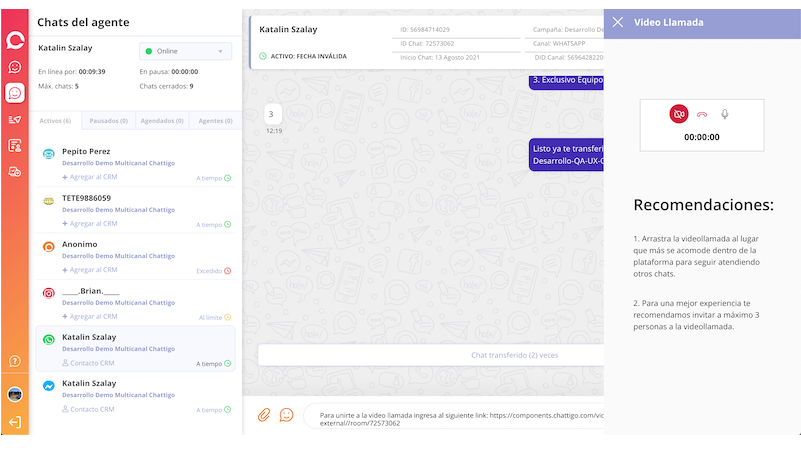The height and width of the screenshot is (450, 801).
Task: Click the ID: 56984714029 field
Action: click(x=425, y=30)
